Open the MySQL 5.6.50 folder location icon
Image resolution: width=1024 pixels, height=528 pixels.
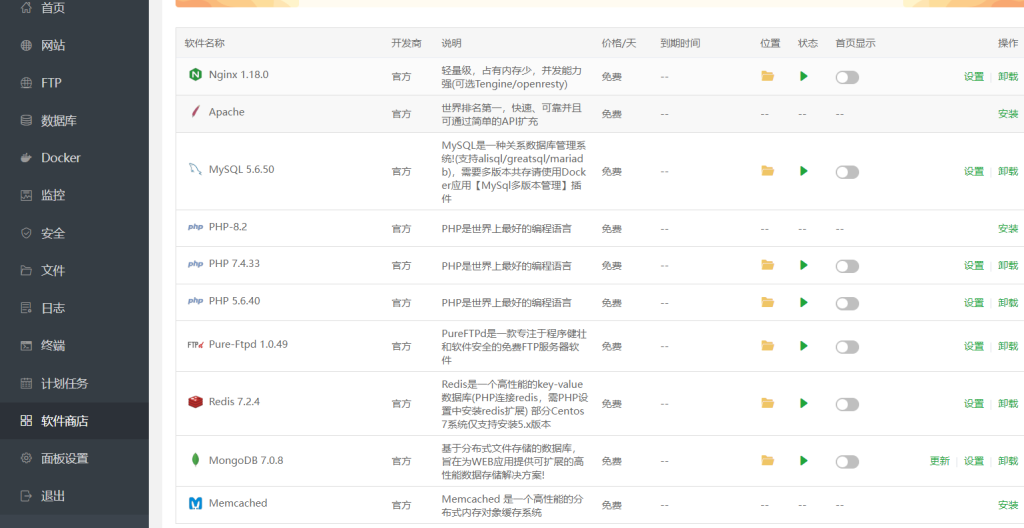pyautogui.click(x=767, y=171)
